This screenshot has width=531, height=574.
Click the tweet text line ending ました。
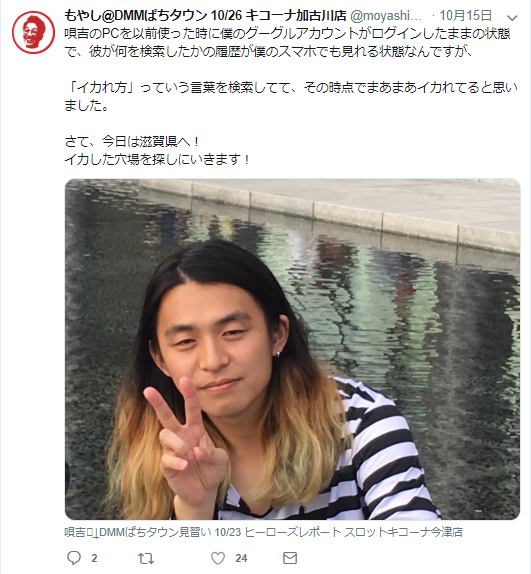(86, 105)
